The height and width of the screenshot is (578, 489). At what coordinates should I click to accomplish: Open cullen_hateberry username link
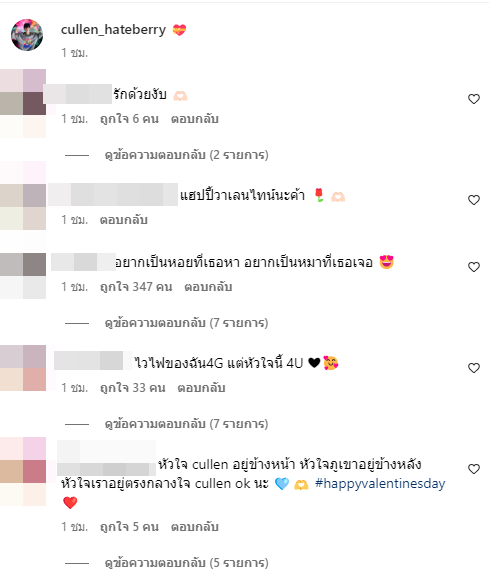(x=113, y=29)
